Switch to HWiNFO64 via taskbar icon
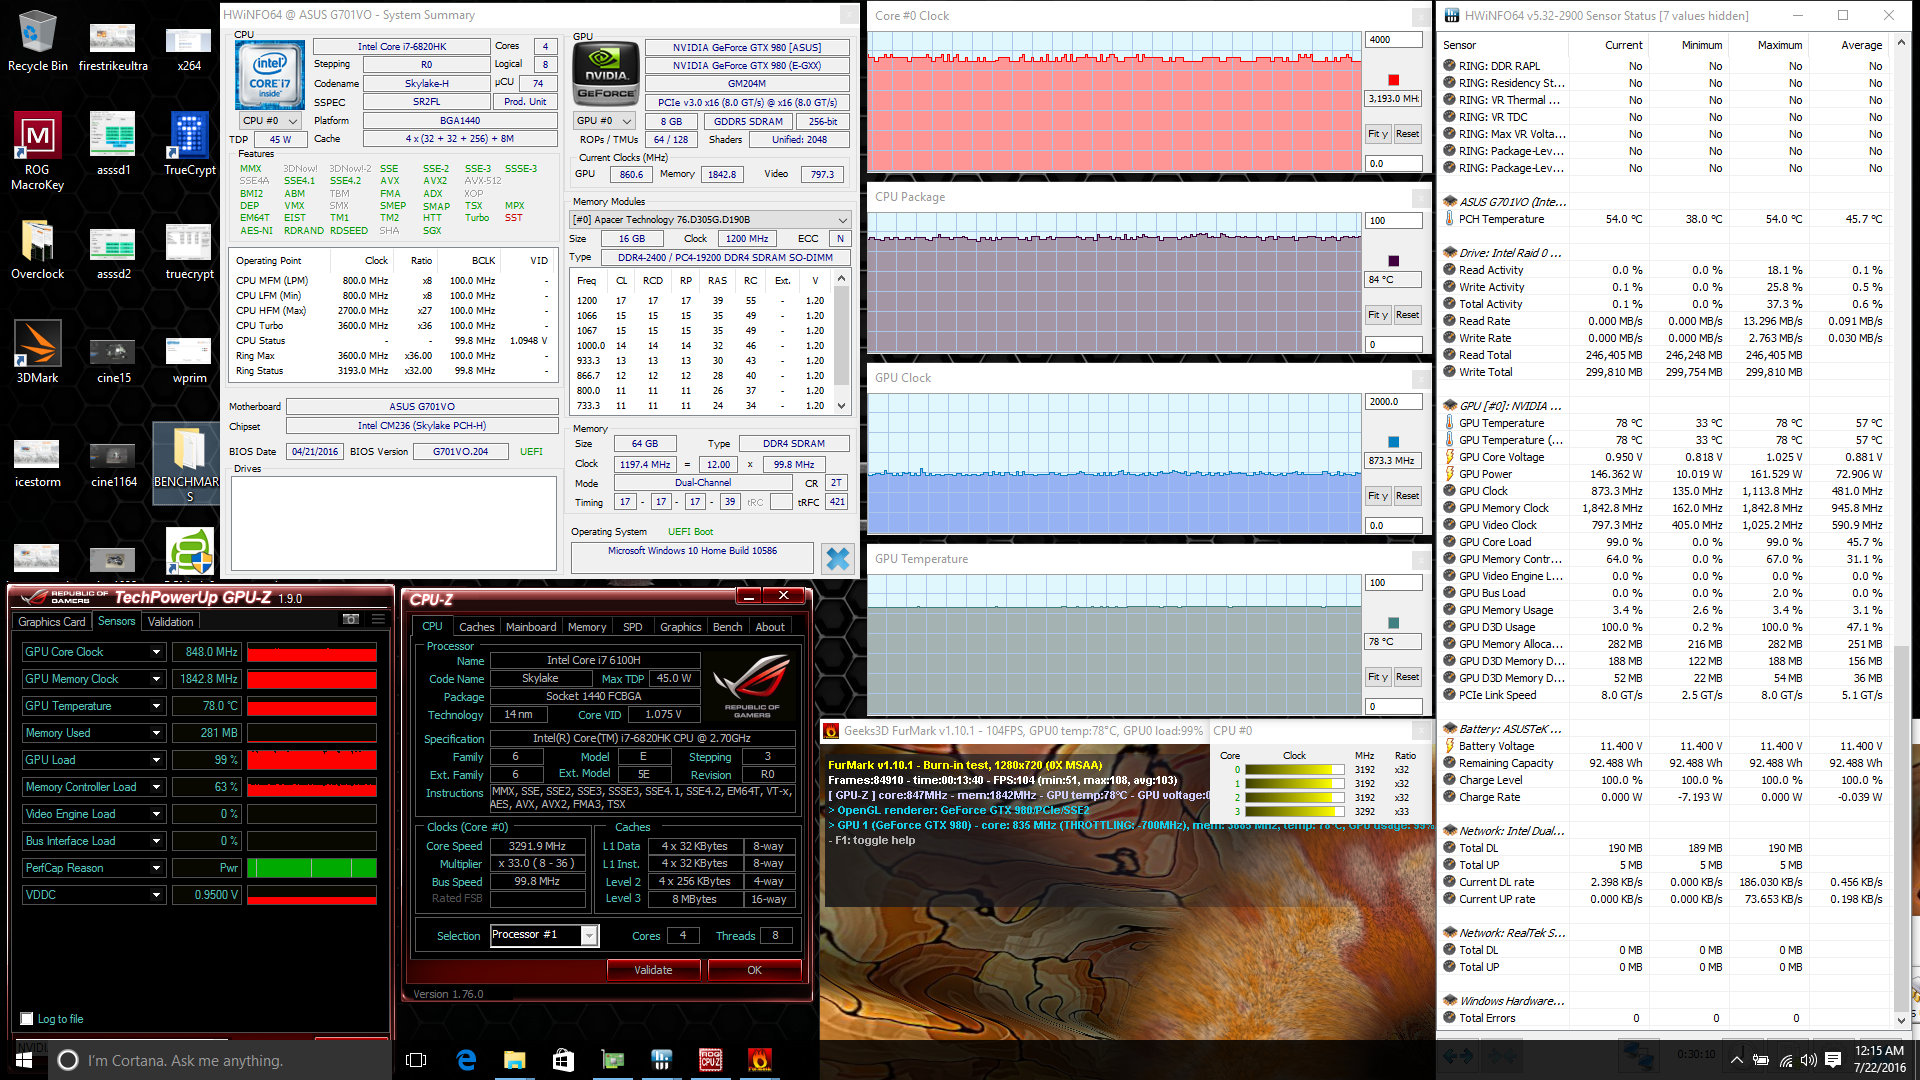The width and height of the screenshot is (1920, 1080). coord(661,1060)
